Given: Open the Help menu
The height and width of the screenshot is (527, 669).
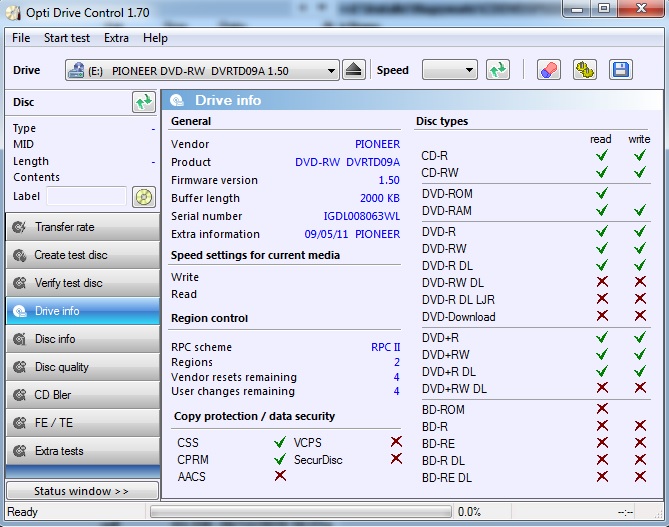Looking at the screenshot, I should (x=155, y=38).
